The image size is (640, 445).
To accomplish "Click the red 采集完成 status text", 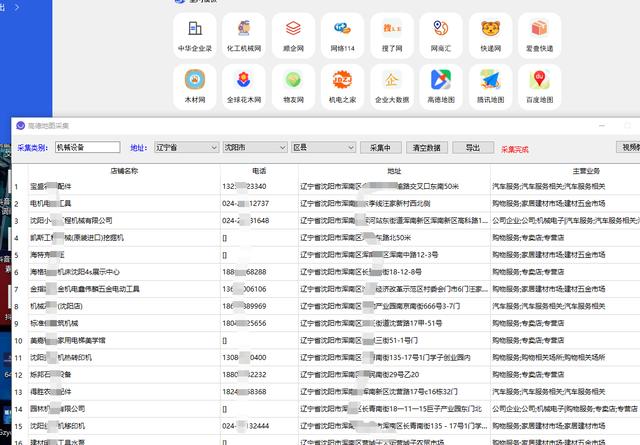I will 515,149.
